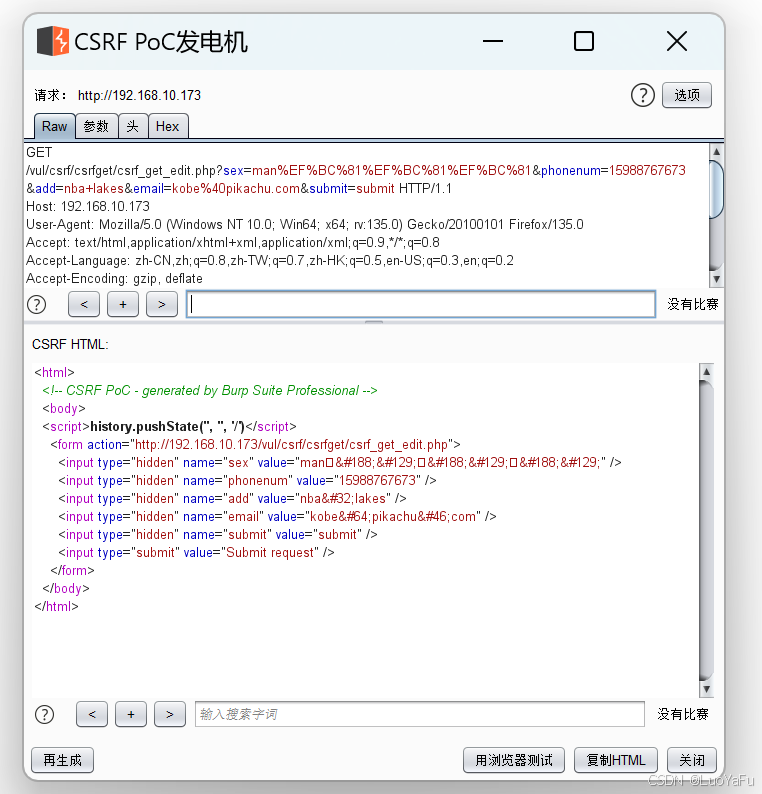This screenshot has width=762, height=794.
Task: Click the hidden input line named 'phonenum'
Action: click(x=248, y=481)
